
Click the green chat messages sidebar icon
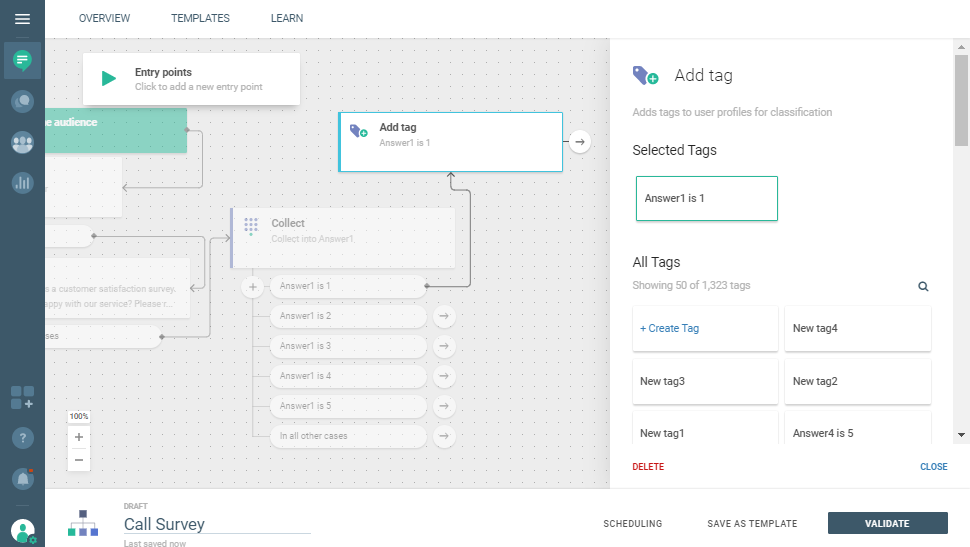22,61
